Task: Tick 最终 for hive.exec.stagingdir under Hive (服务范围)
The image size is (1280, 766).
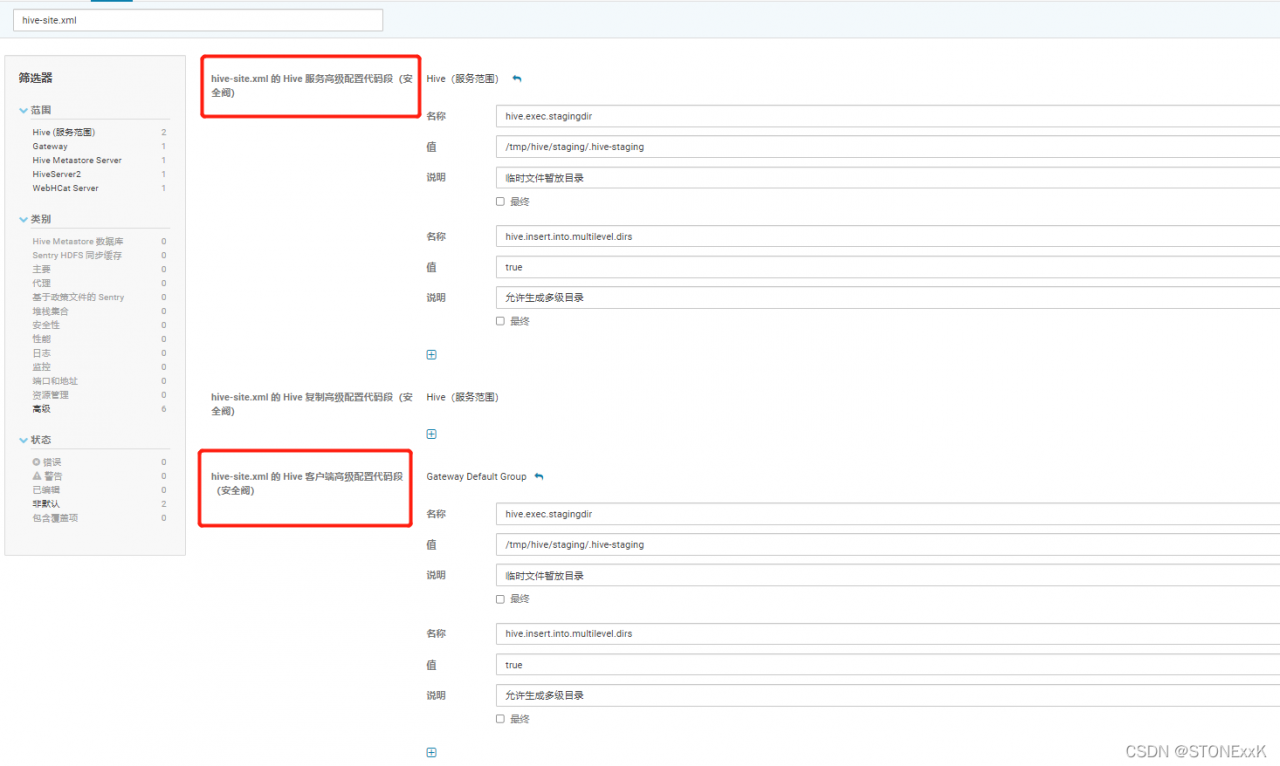Action: click(x=500, y=201)
